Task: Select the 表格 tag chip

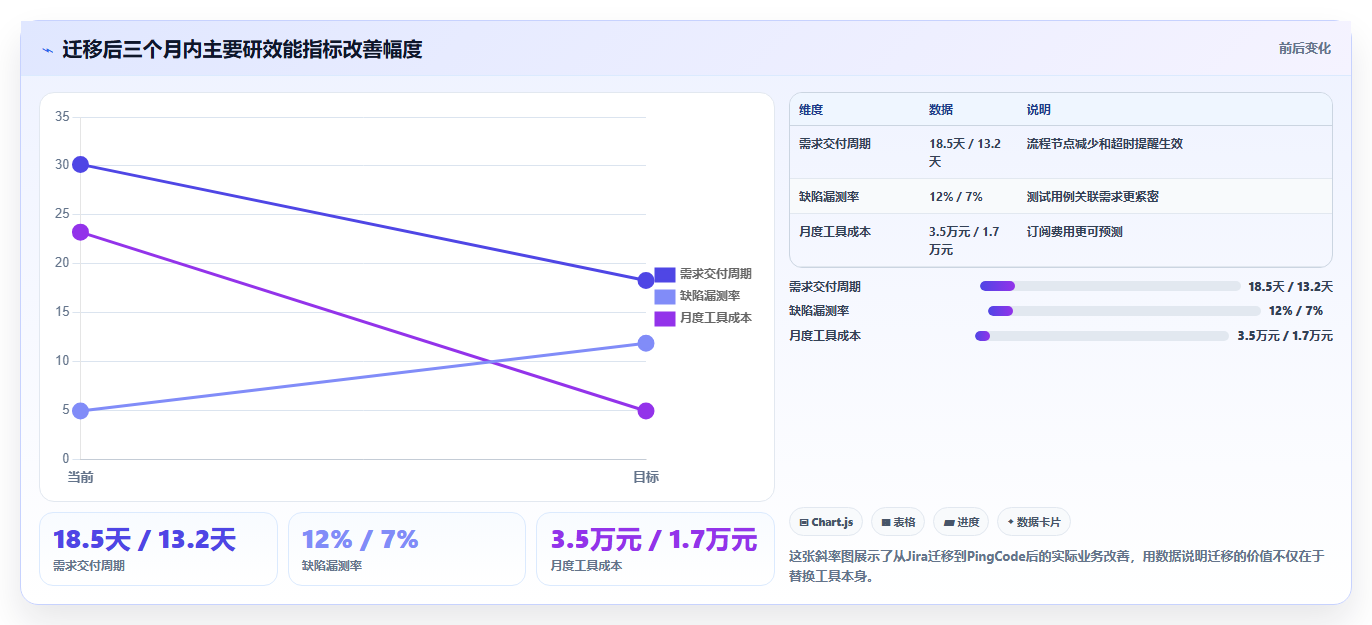Action: (898, 522)
